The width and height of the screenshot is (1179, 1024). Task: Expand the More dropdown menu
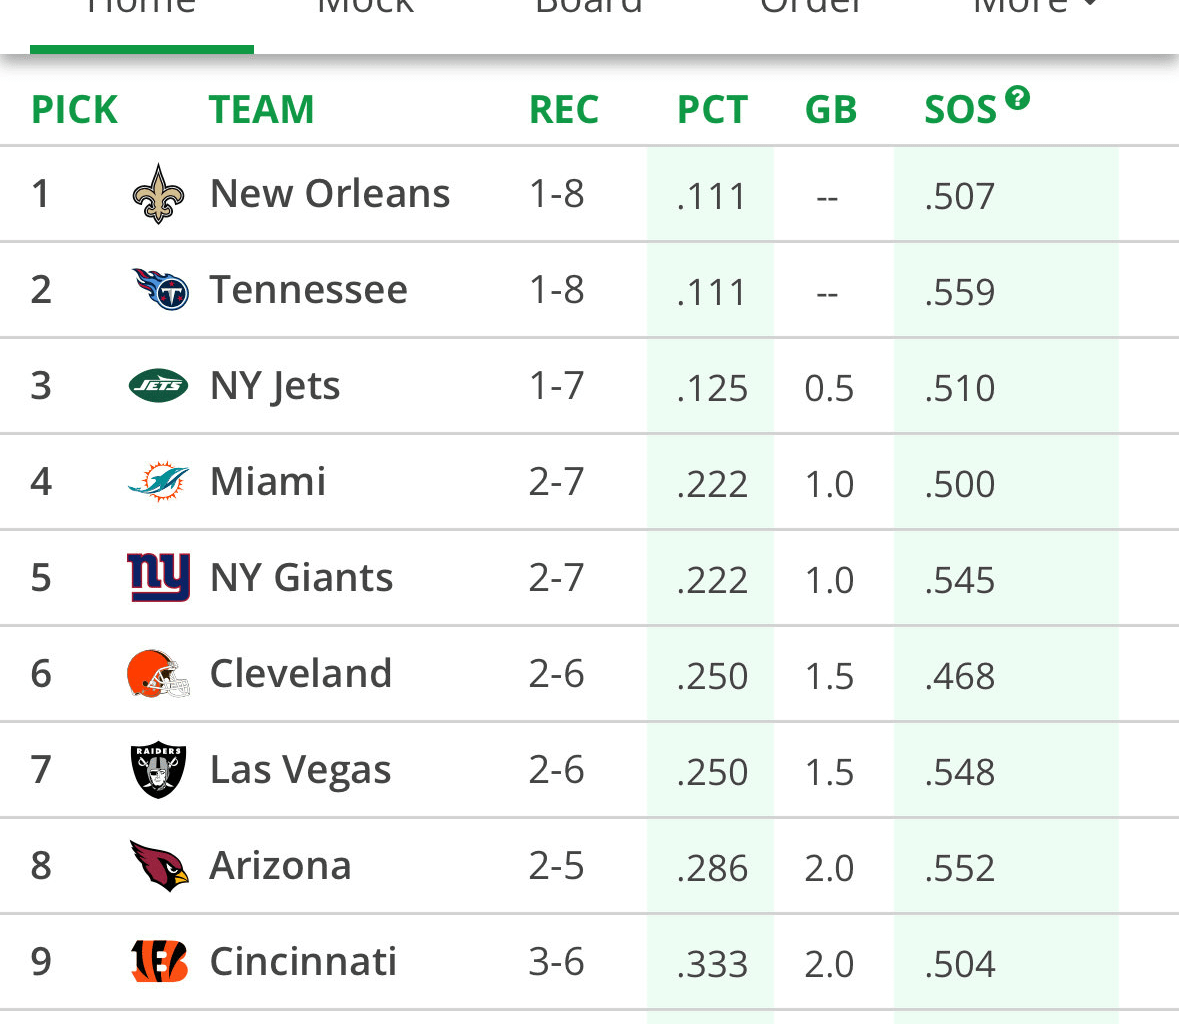coord(1027,8)
